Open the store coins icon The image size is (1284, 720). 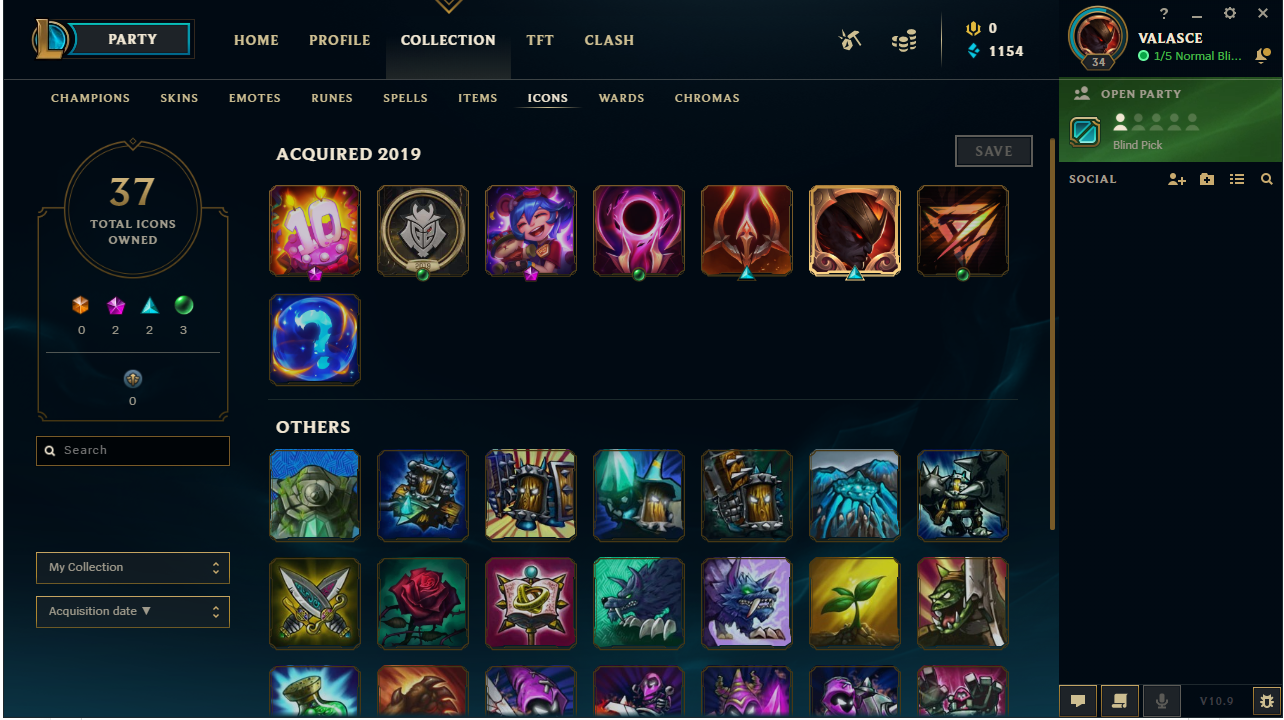(904, 41)
